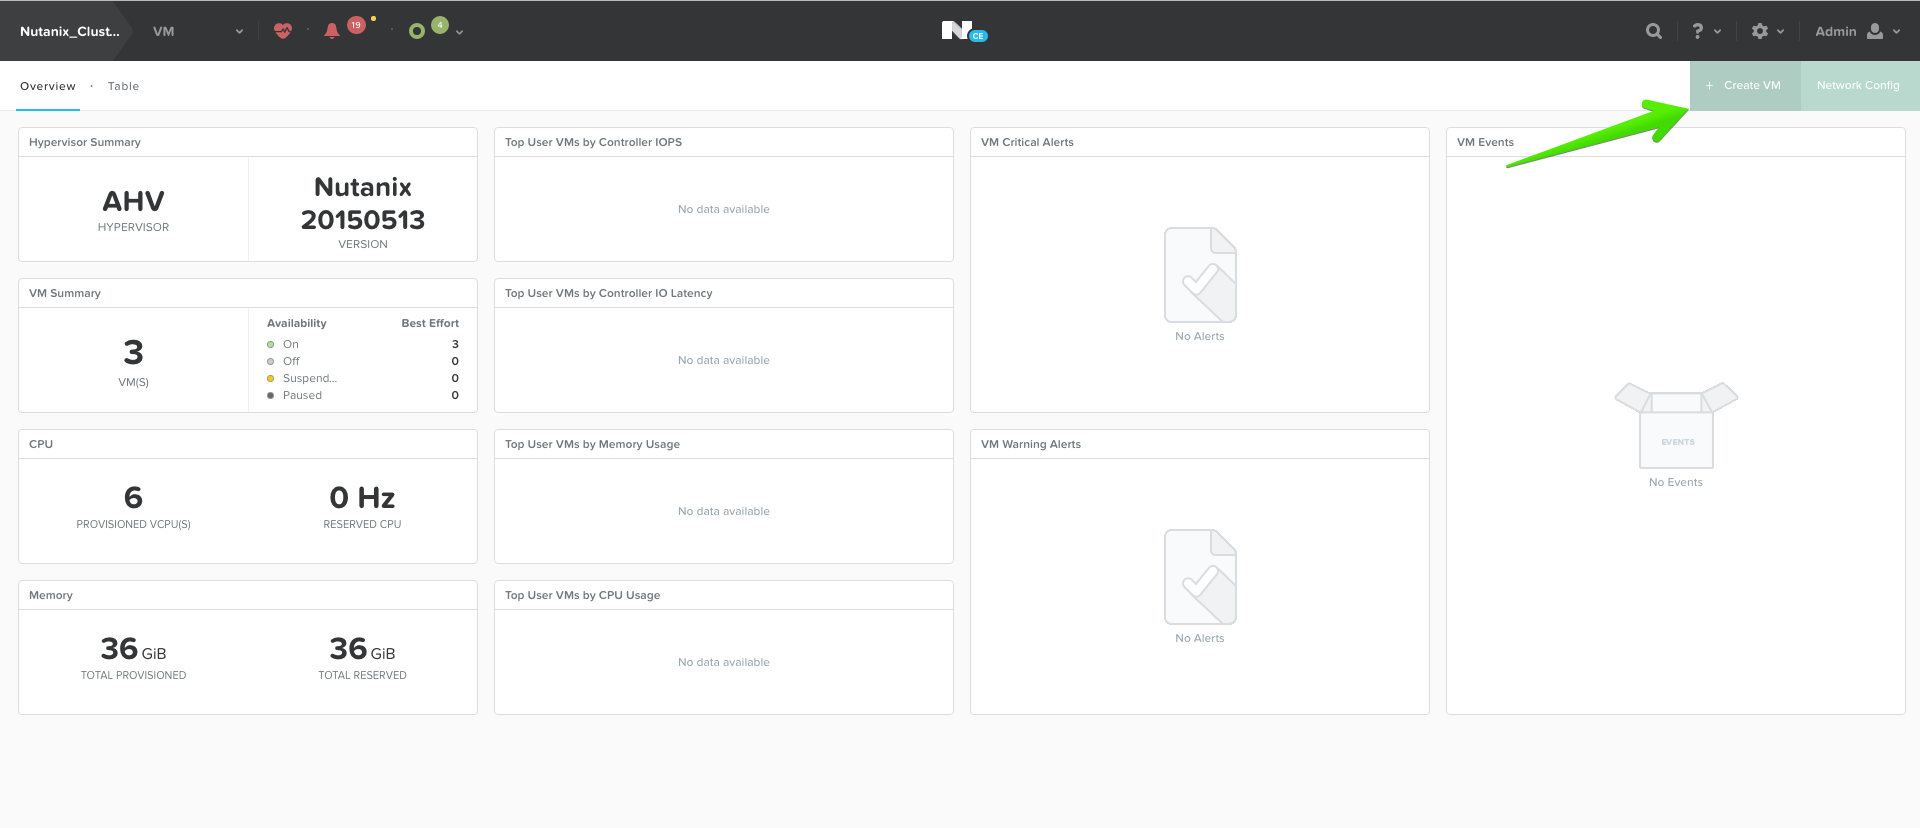Select the Memory widget title
Viewport: 1920px width, 828px height.
coord(51,595)
